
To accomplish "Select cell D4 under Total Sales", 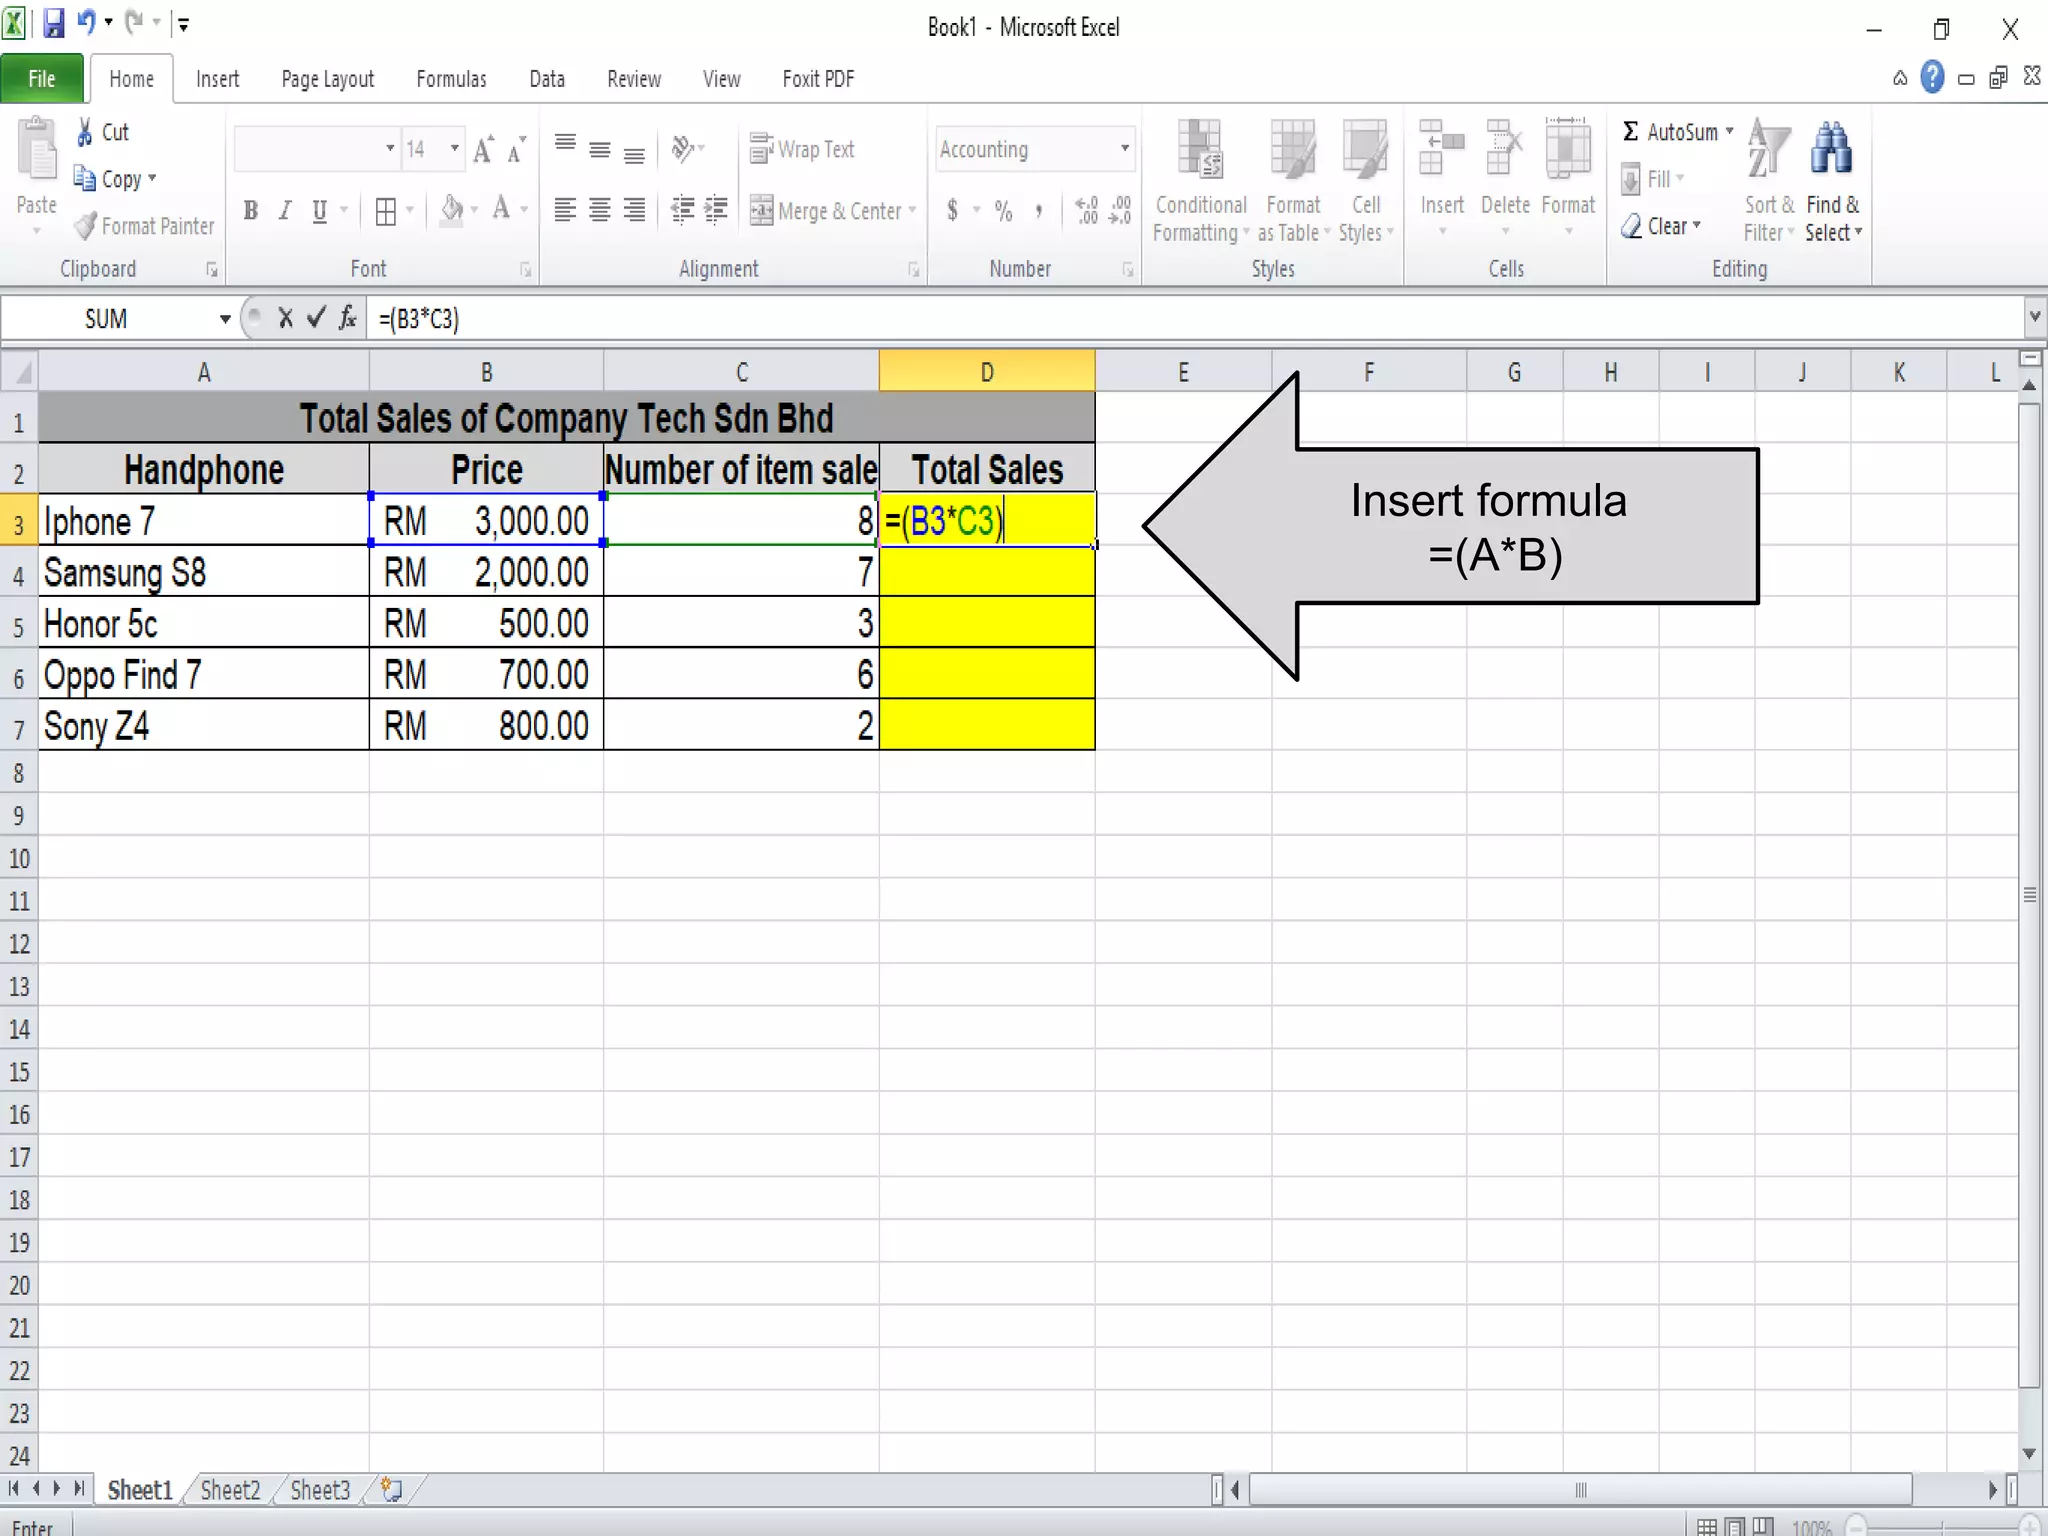I will point(987,572).
